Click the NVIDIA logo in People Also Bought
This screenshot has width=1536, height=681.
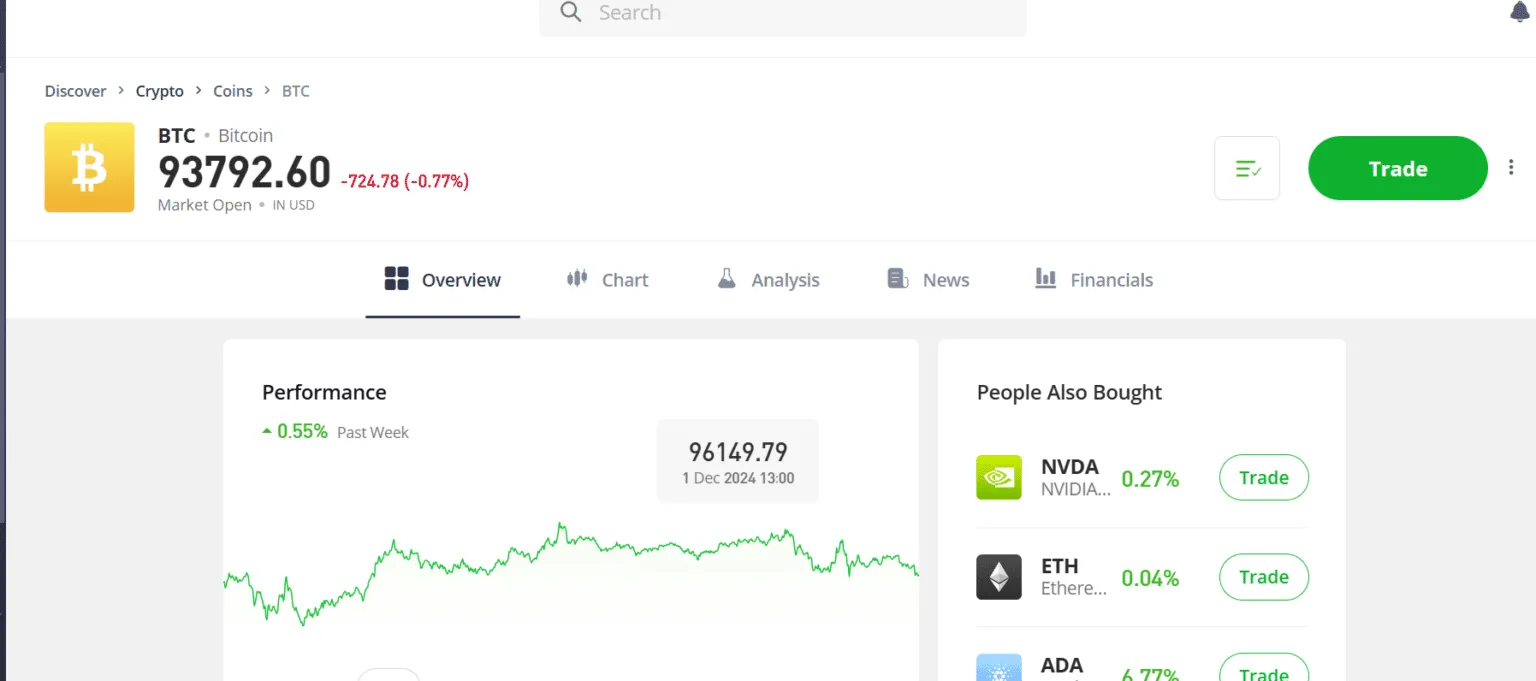coord(998,477)
